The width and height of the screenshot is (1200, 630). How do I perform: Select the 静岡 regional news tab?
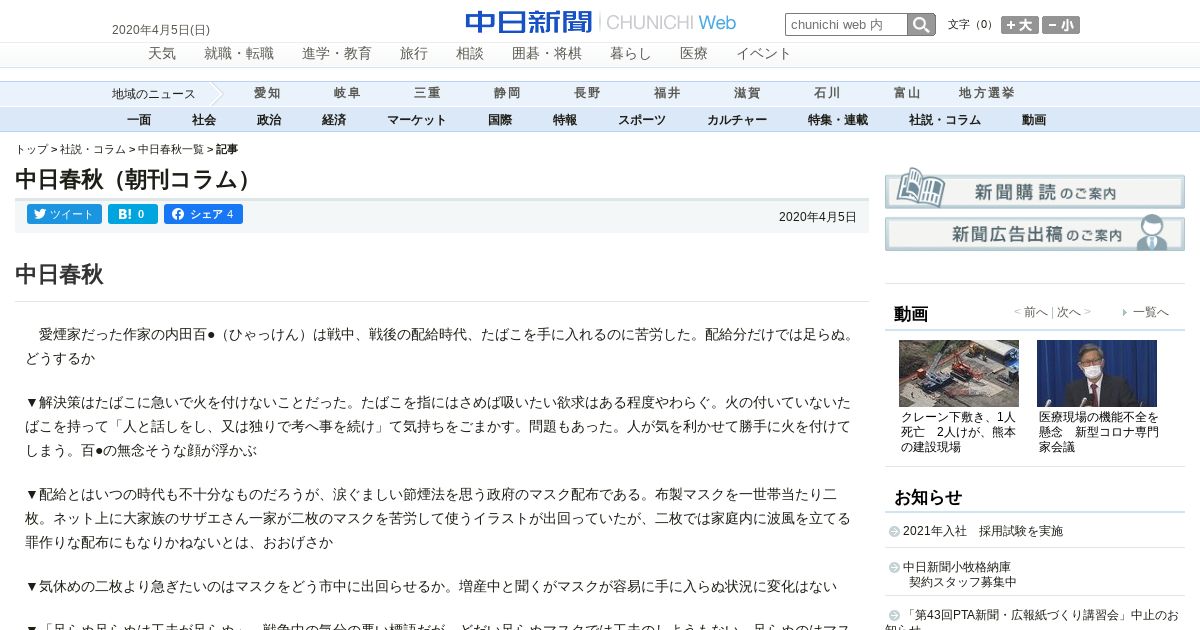click(x=507, y=93)
